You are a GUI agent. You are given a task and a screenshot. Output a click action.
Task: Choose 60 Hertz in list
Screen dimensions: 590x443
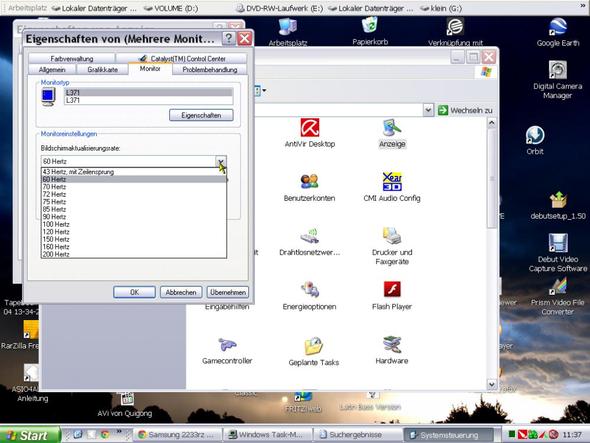tap(134, 180)
